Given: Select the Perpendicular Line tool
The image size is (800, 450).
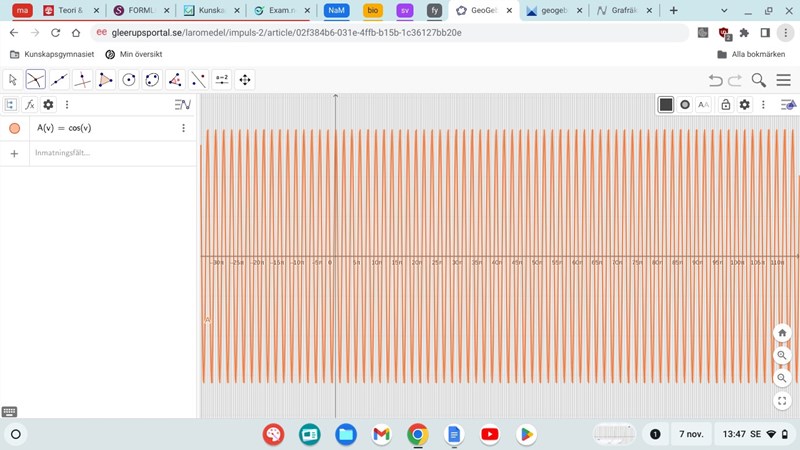Looking at the screenshot, I should (82, 80).
